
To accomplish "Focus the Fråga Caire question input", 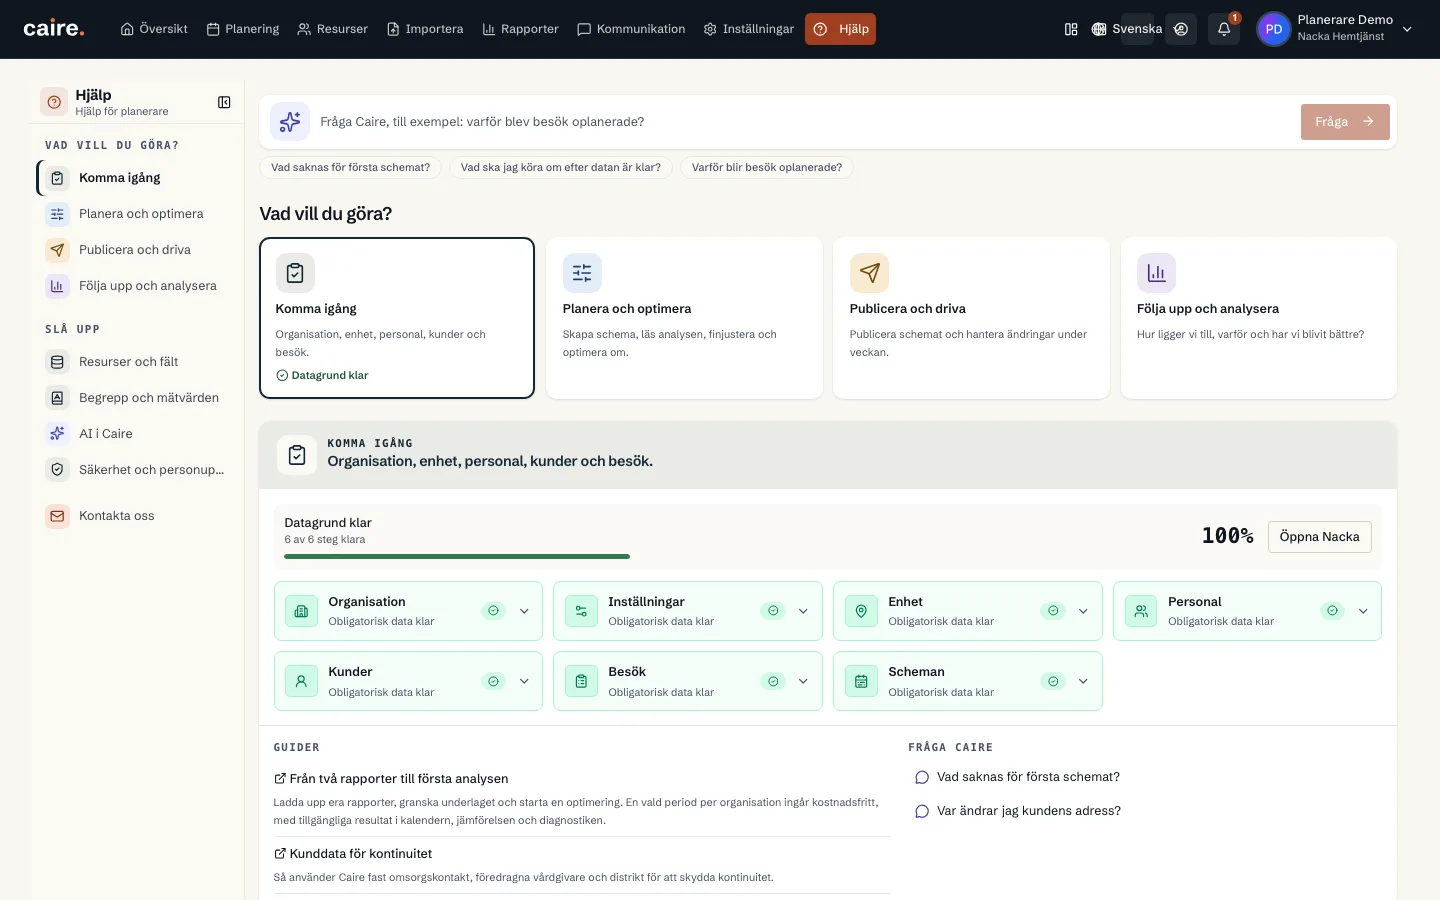I will tap(804, 122).
